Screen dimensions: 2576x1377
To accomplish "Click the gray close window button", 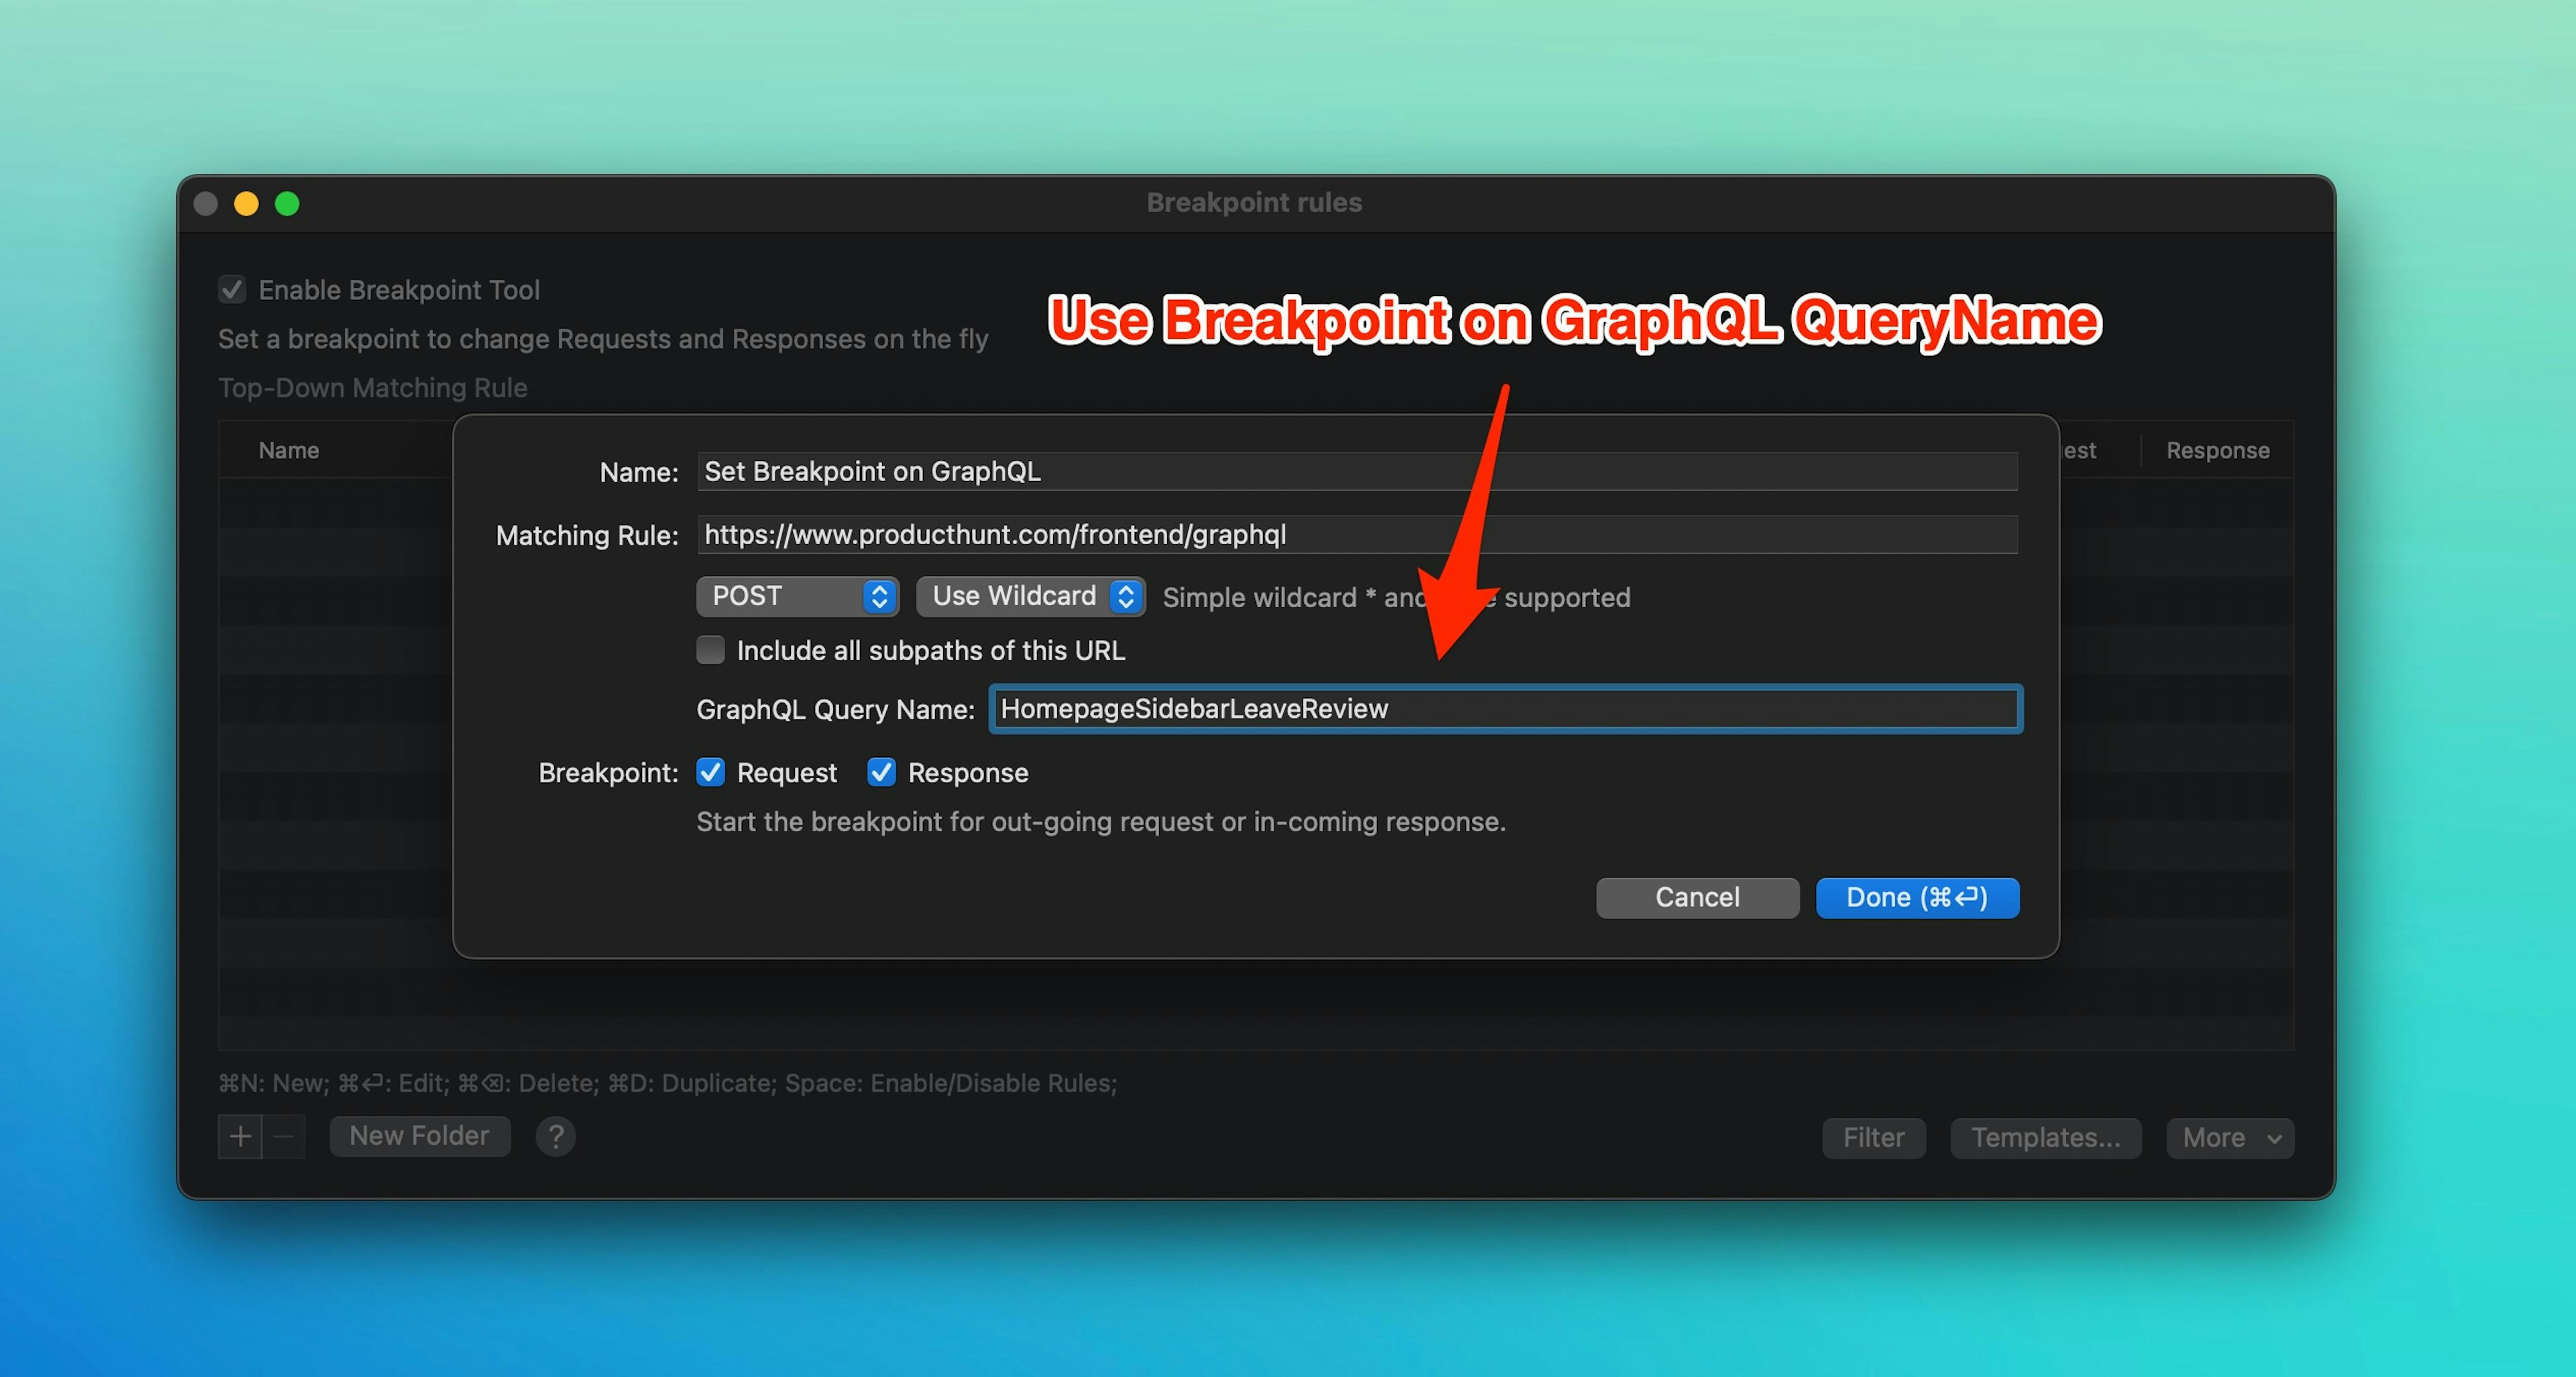I will pos(206,204).
